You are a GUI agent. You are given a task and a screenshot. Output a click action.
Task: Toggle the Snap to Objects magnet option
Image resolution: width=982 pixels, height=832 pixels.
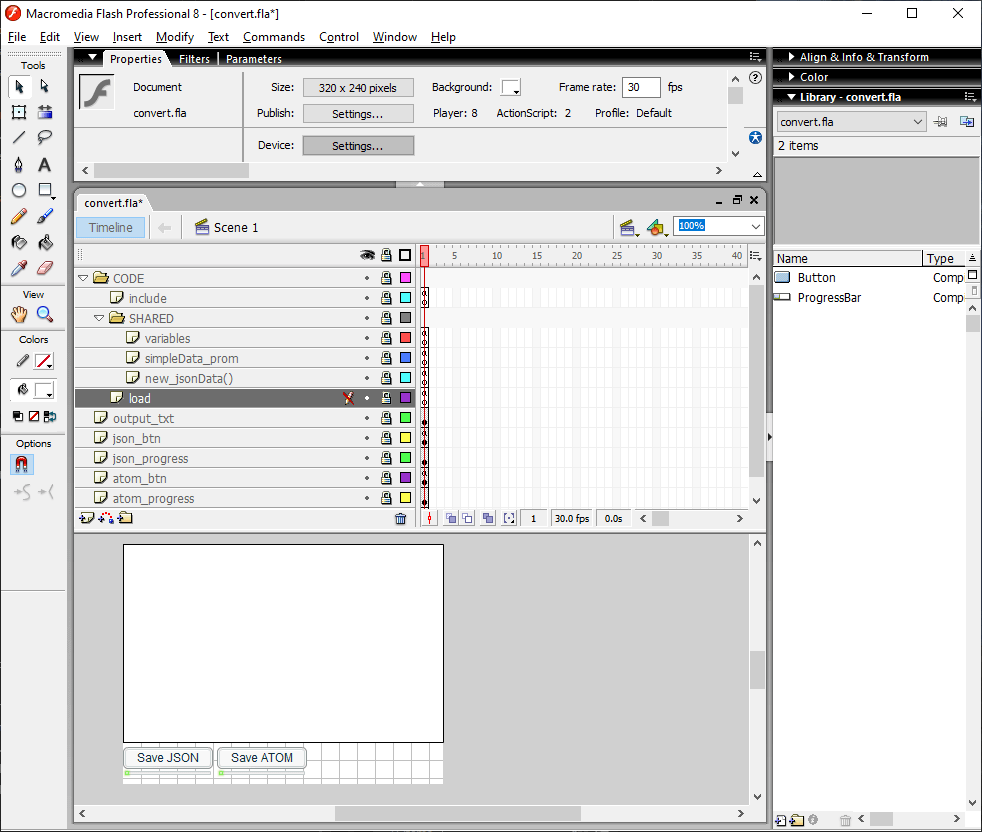point(20,464)
